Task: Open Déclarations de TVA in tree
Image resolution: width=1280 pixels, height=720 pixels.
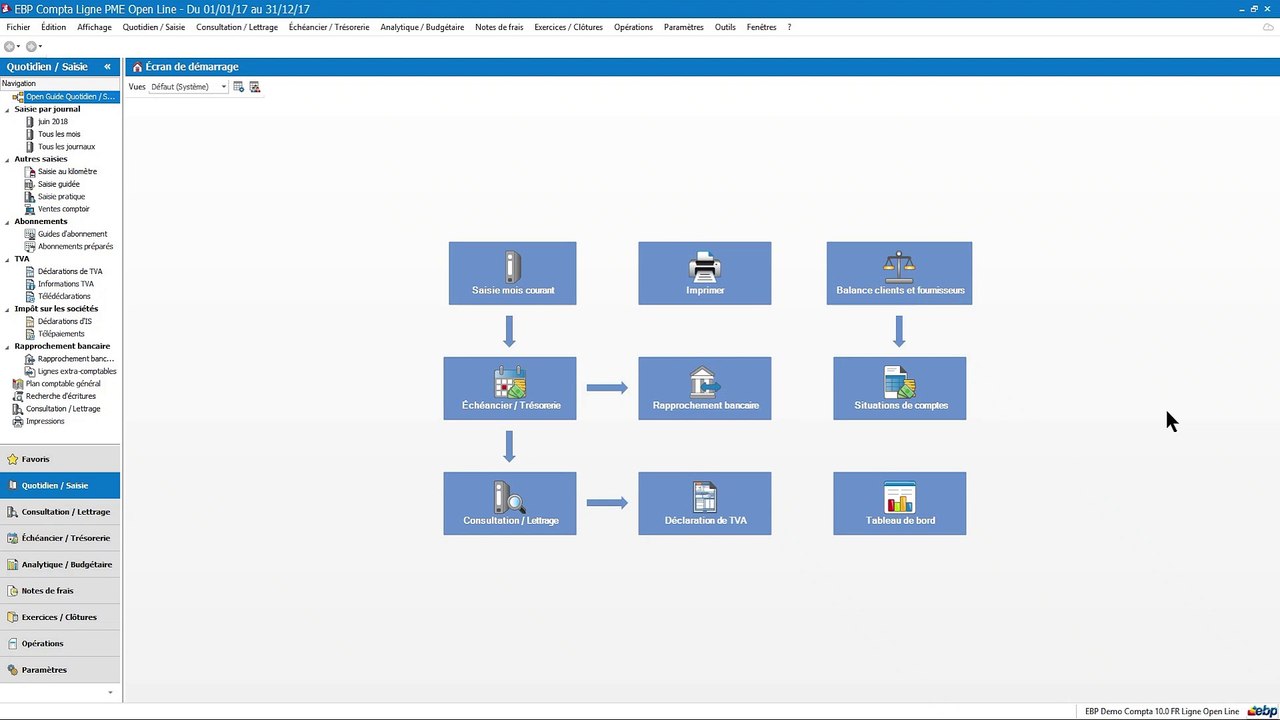Action: (70, 272)
